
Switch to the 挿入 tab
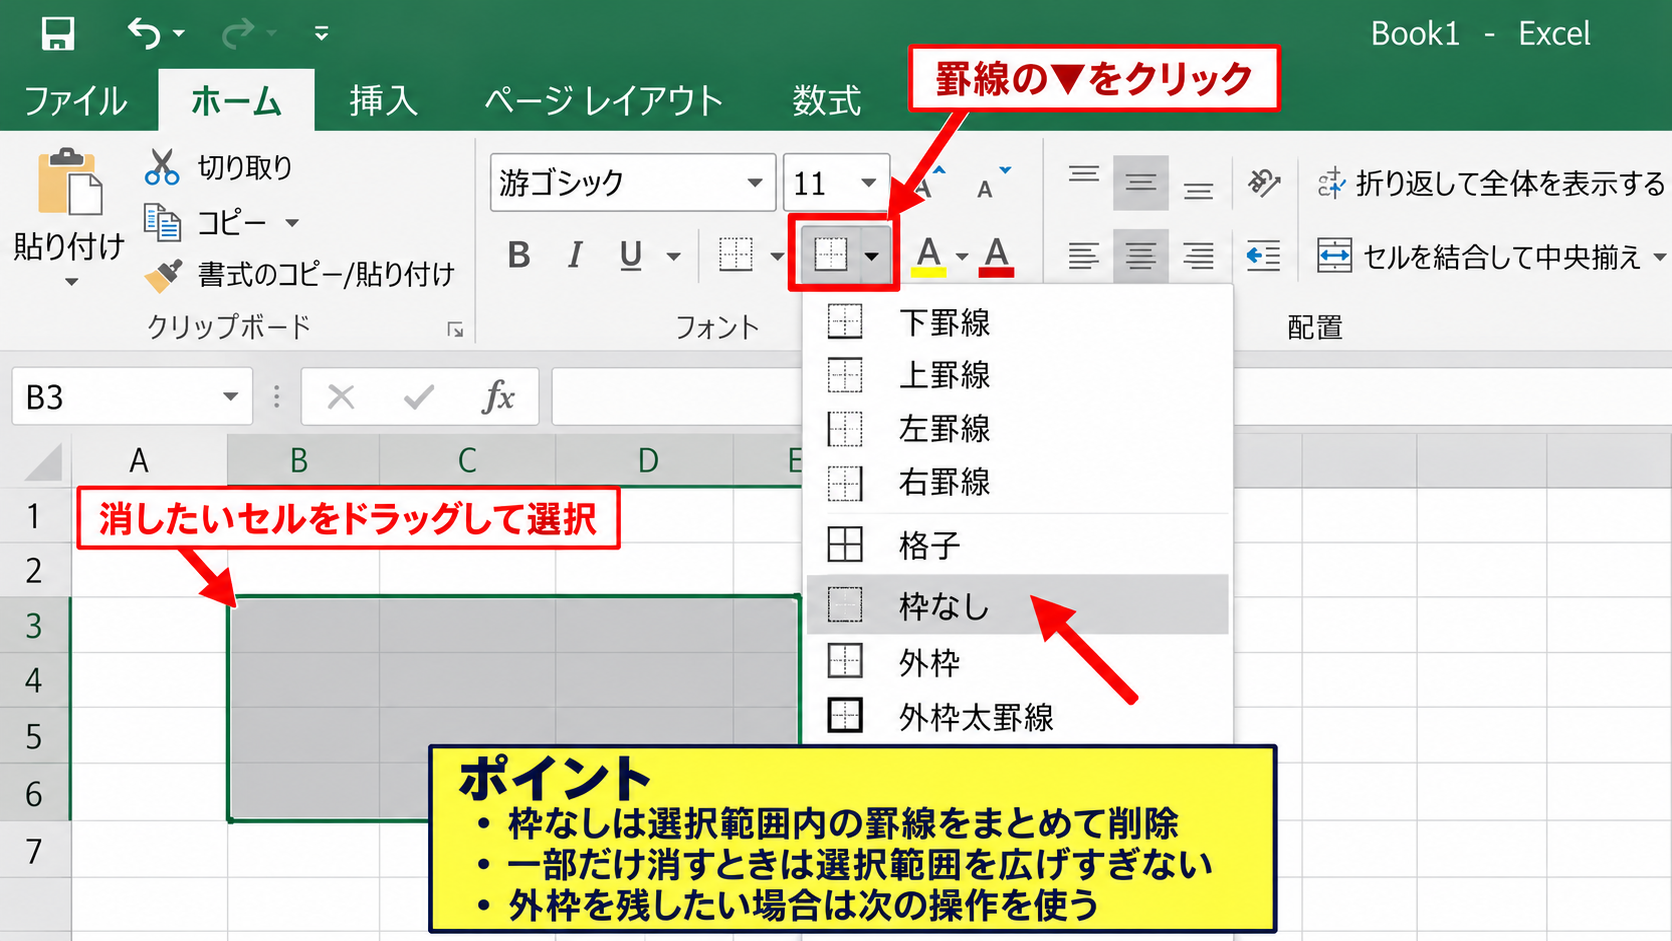click(383, 100)
